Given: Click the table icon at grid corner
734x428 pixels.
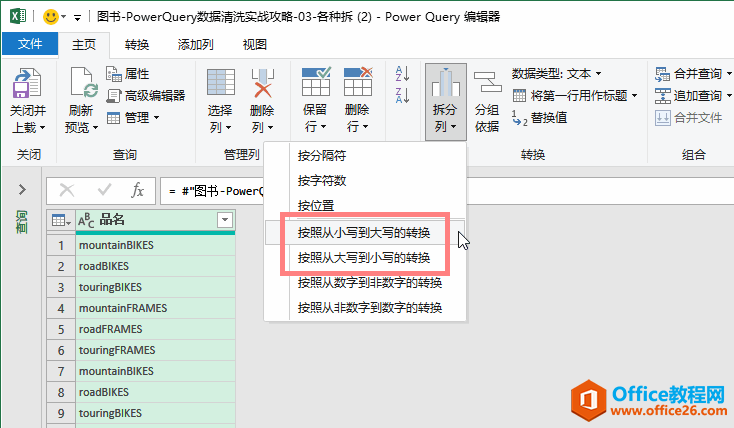Looking at the screenshot, I should click(61, 220).
